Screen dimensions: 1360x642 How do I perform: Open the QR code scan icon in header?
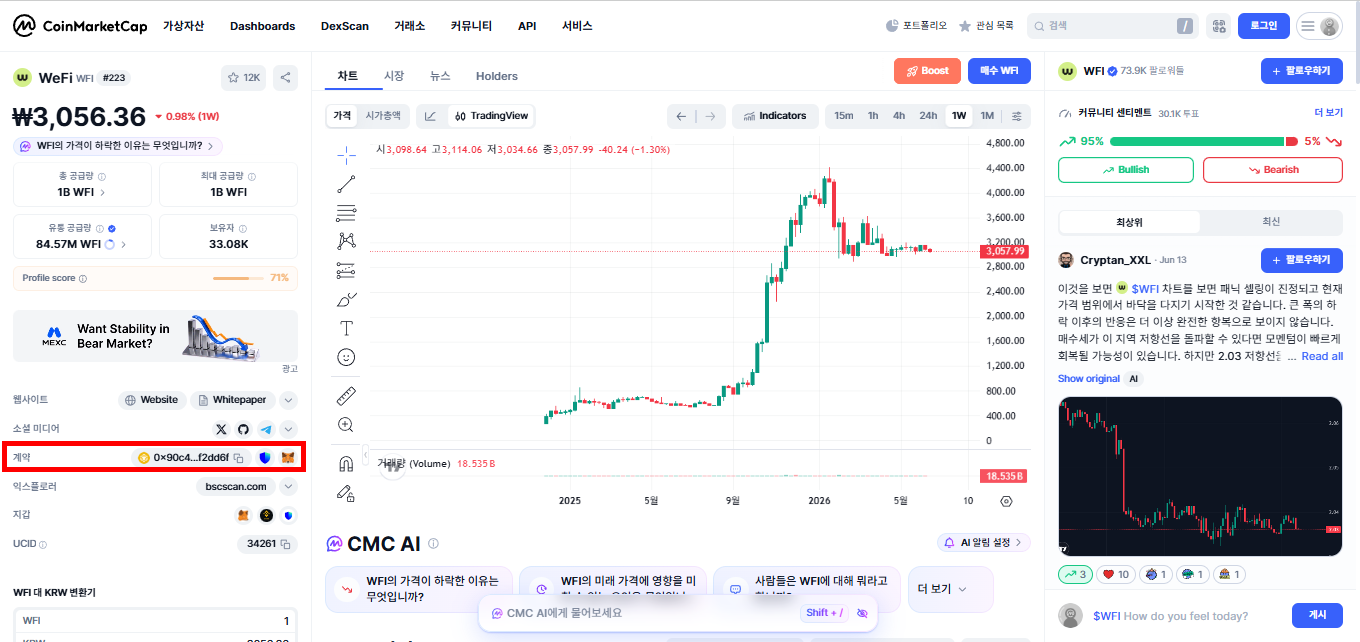tap(1217, 26)
